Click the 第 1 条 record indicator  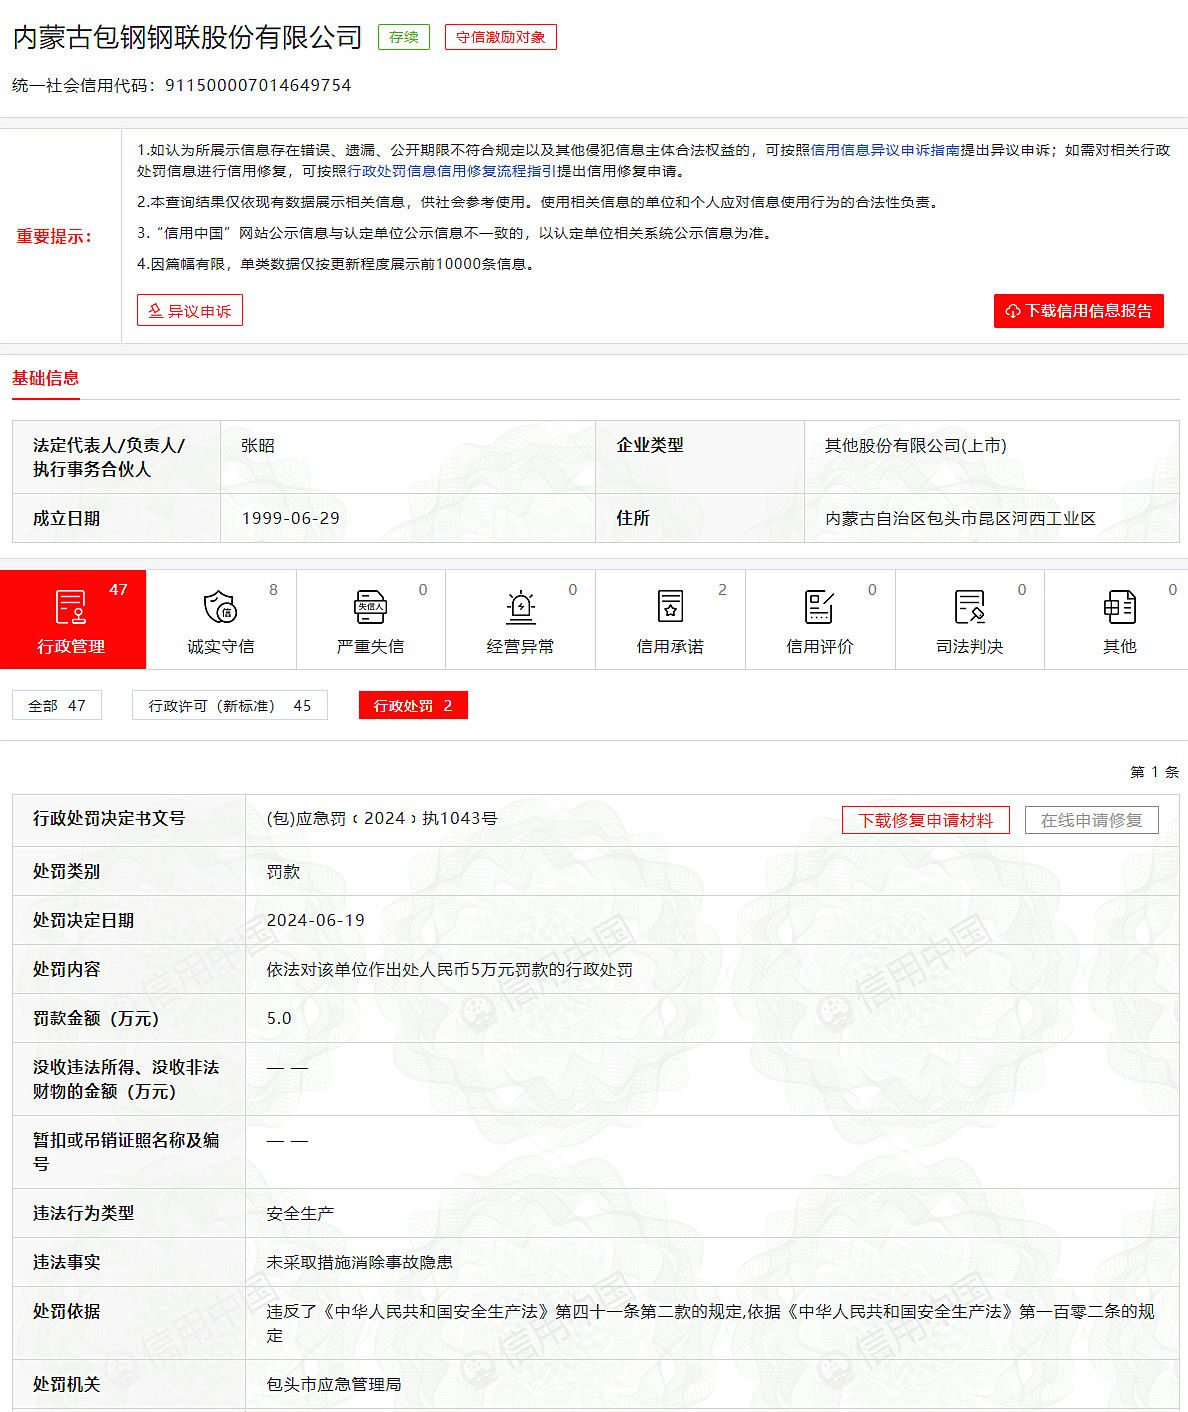(x=1154, y=772)
